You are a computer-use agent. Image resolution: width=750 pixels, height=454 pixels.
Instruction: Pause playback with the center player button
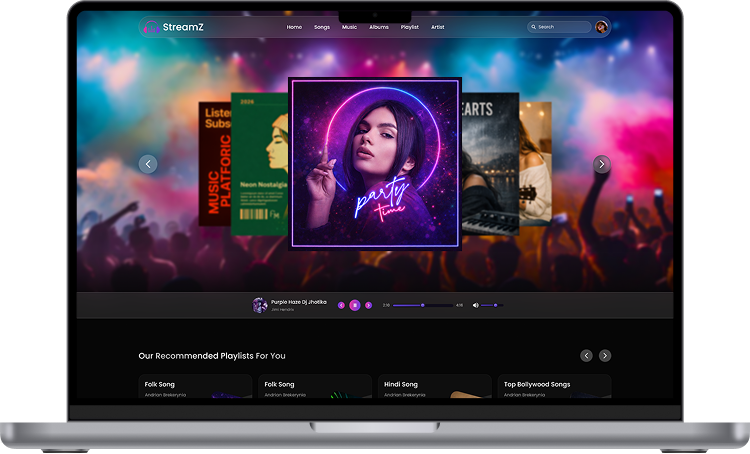355,305
